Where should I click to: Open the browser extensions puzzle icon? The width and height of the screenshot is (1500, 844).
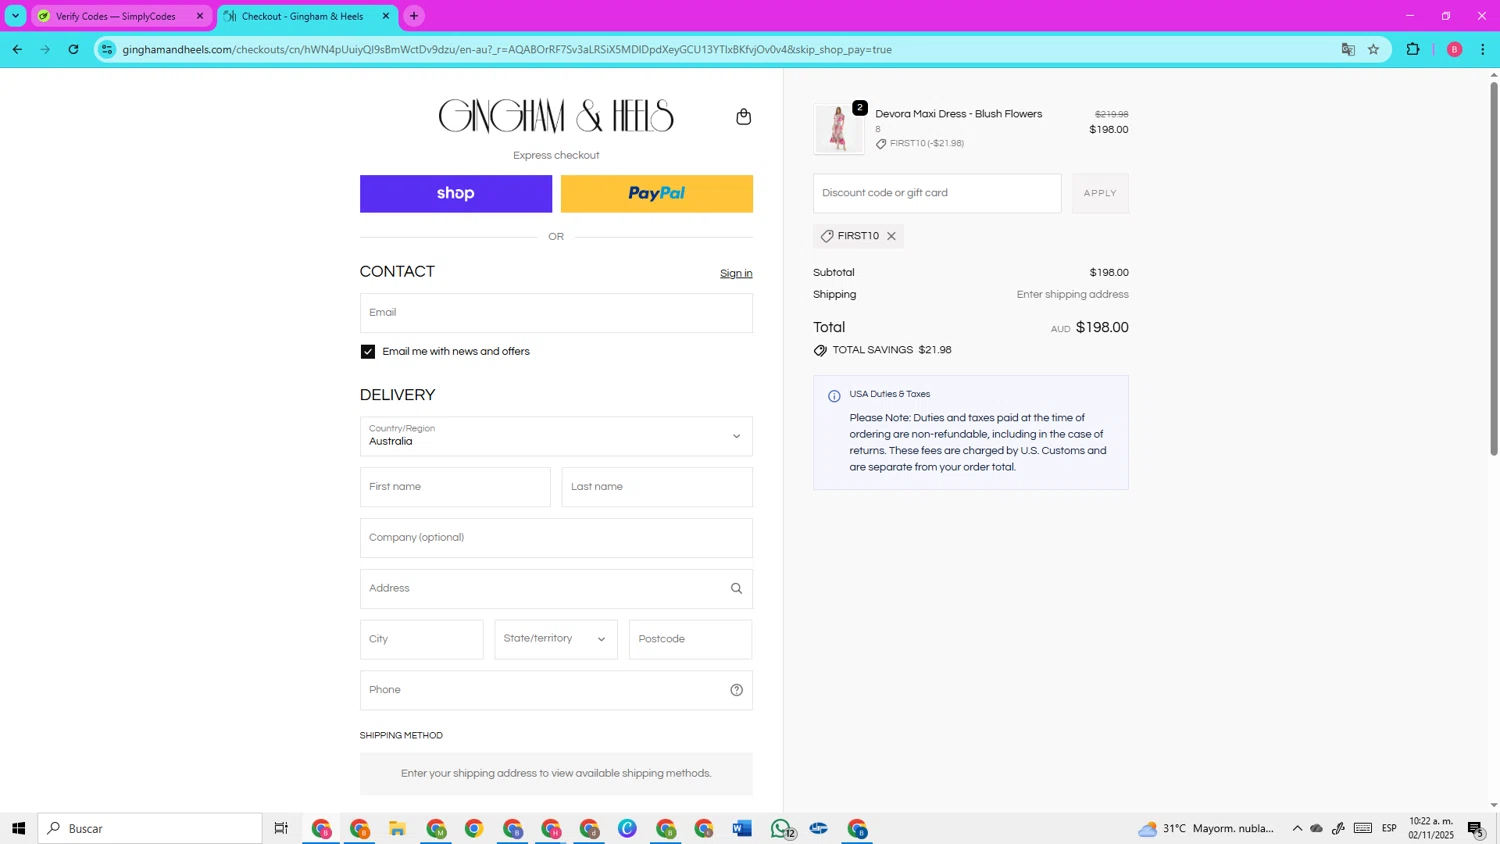click(x=1413, y=49)
